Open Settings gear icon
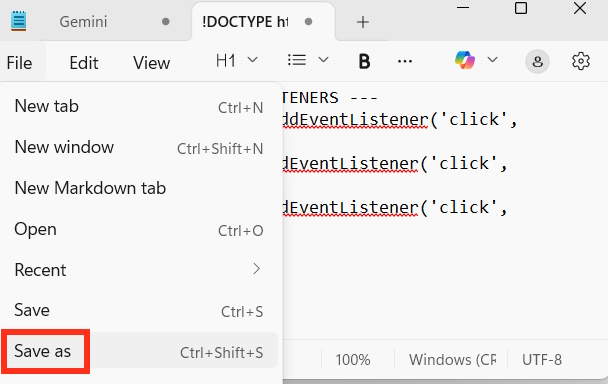The width and height of the screenshot is (608, 384). (581, 61)
